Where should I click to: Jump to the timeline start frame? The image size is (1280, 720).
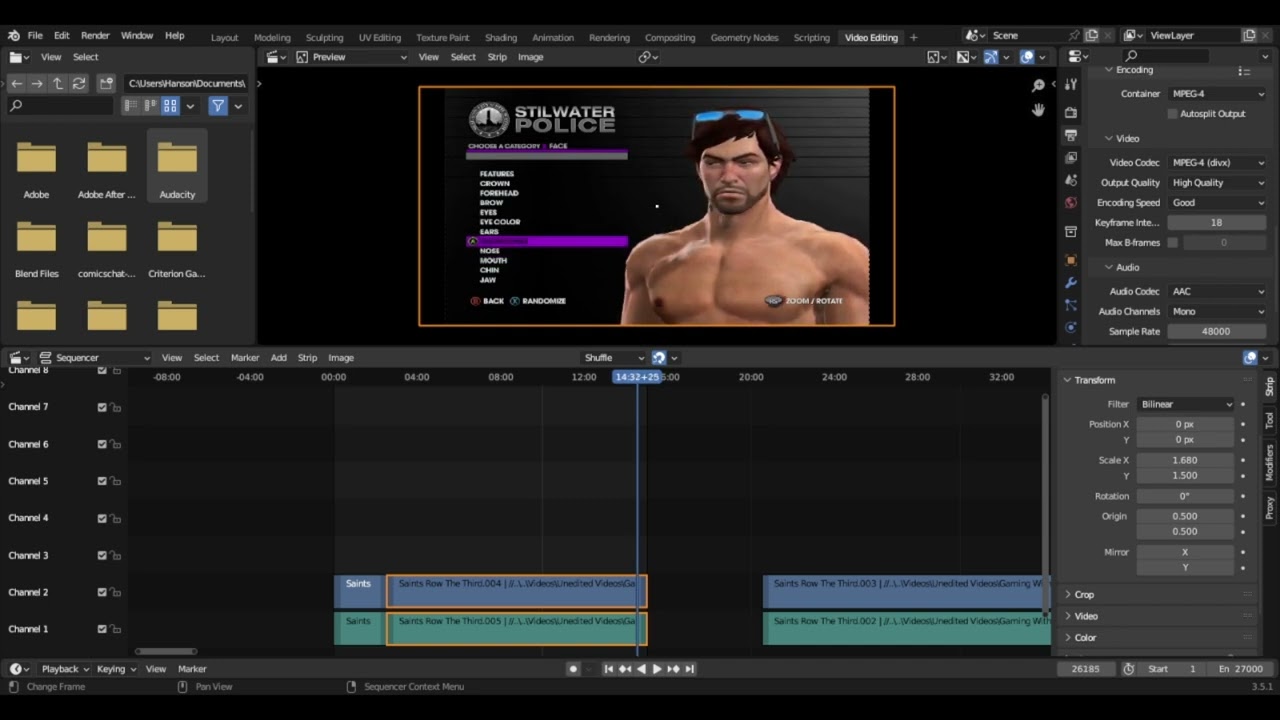point(608,669)
